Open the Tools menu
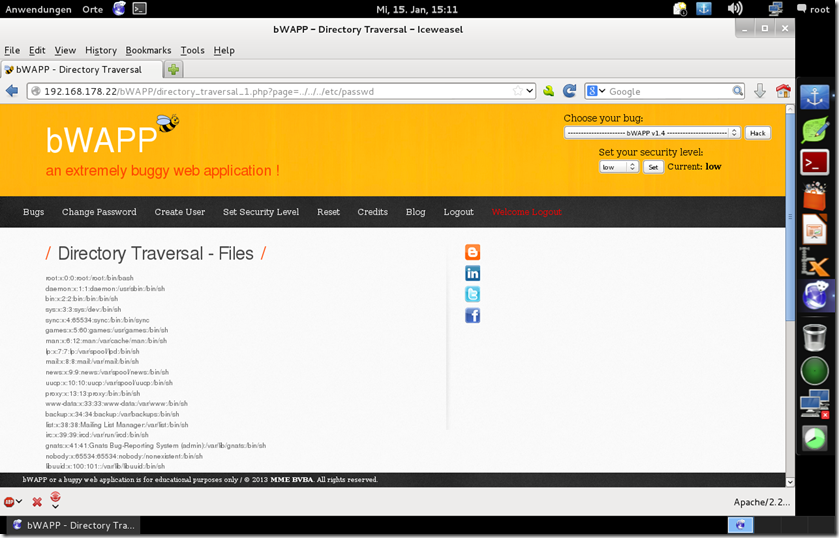 [x=192, y=50]
